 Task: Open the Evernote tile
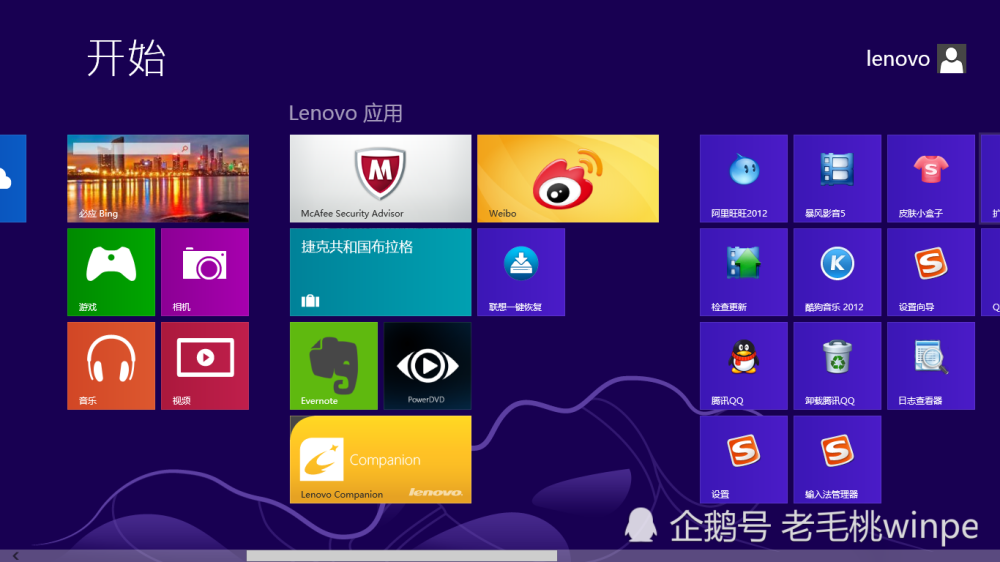pos(334,366)
